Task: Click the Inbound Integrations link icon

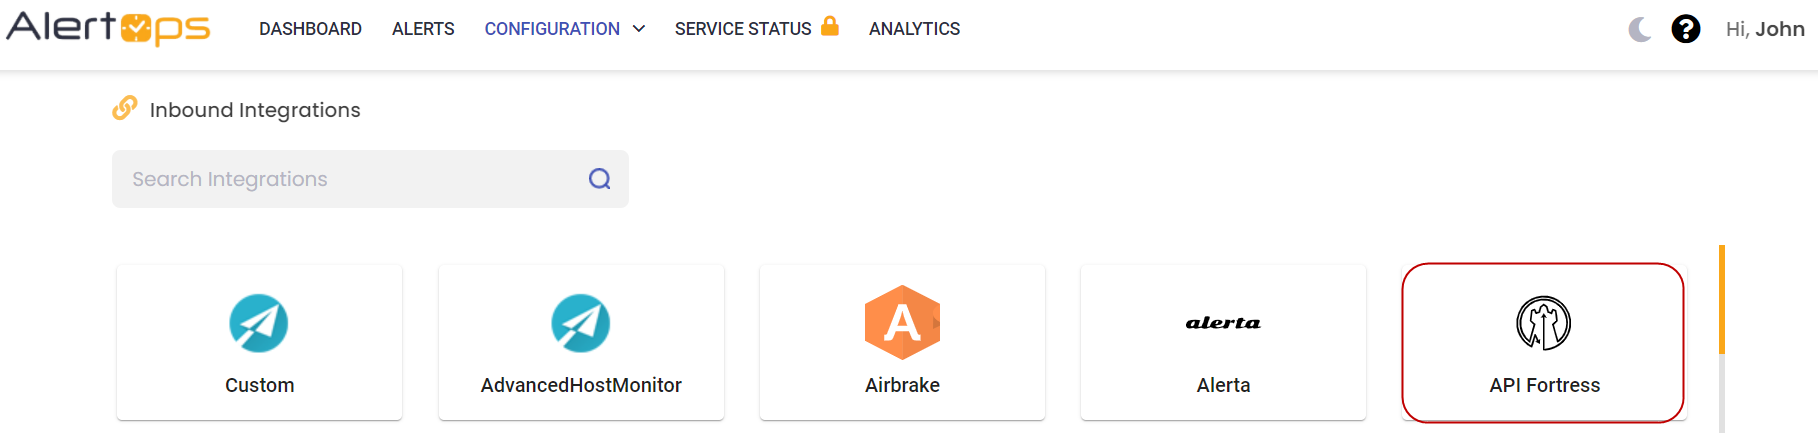Action: (x=125, y=108)
